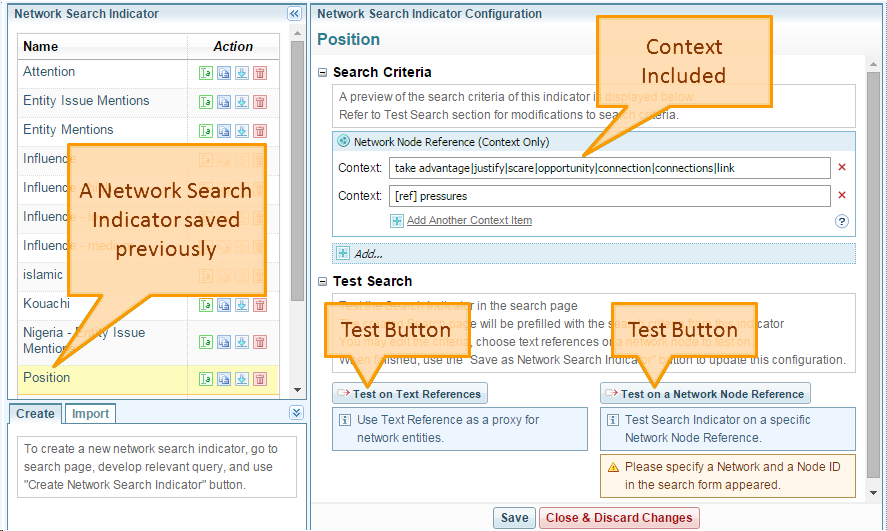Viewport: 887px width, 531px height.
Task: Click Add Another Context Item link
Action: click(469, 221)
